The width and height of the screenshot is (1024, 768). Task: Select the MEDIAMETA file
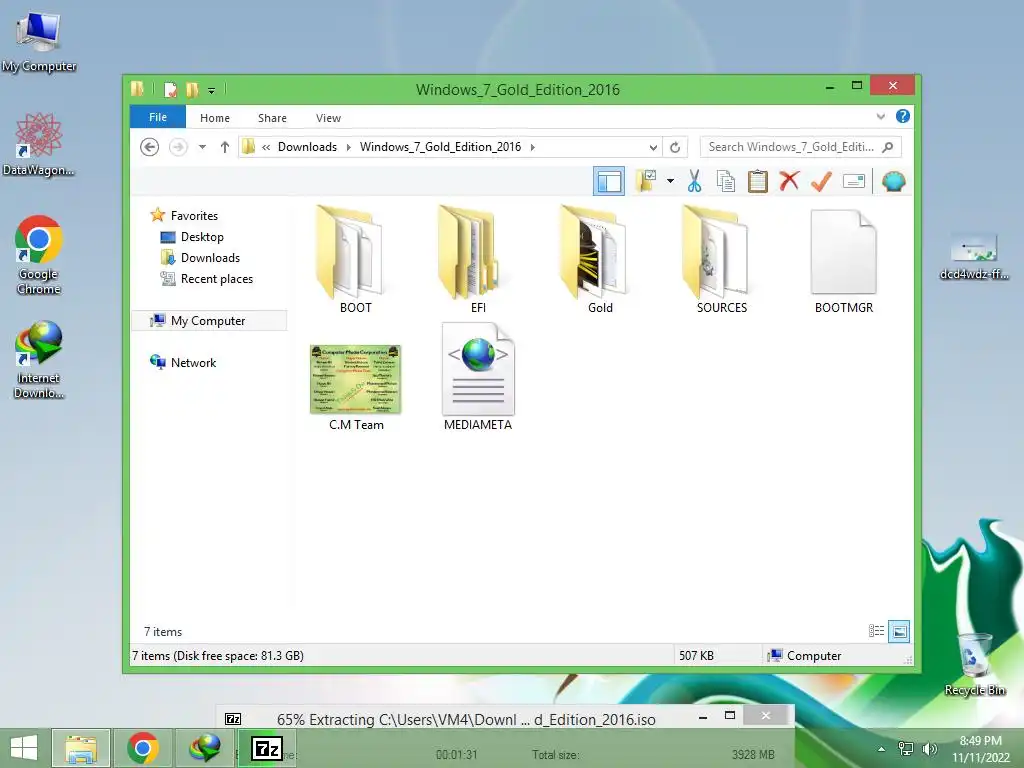click(x=478, y=377)
